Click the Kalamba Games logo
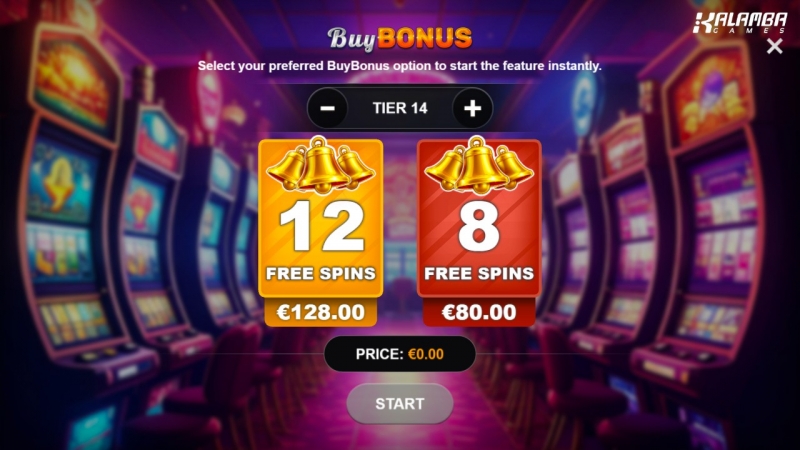 [x=740, y=23]
